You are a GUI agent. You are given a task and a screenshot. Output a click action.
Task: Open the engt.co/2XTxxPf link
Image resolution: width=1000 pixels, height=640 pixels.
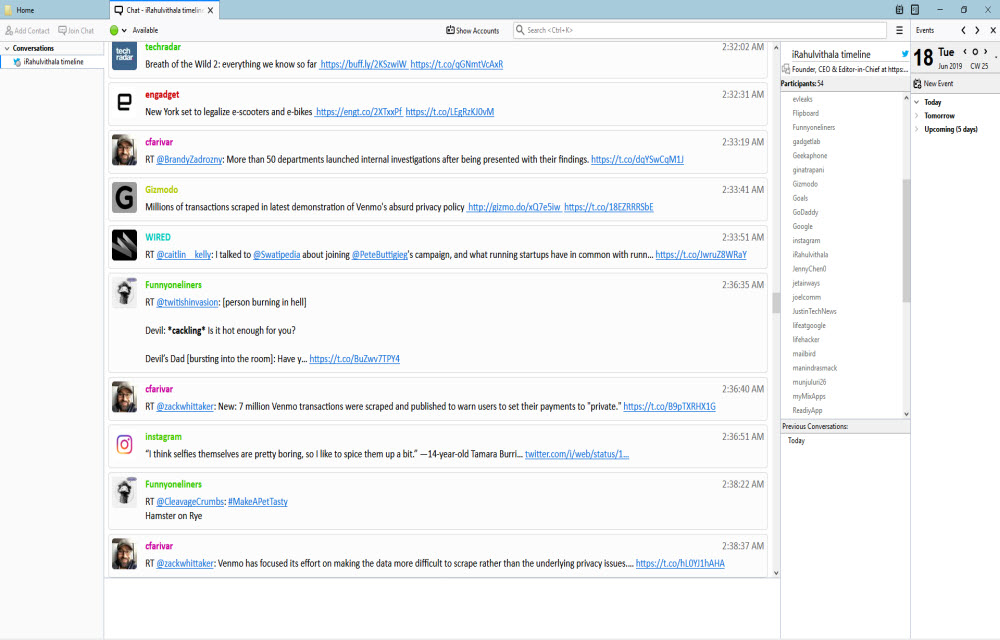(x=359, y=112)
